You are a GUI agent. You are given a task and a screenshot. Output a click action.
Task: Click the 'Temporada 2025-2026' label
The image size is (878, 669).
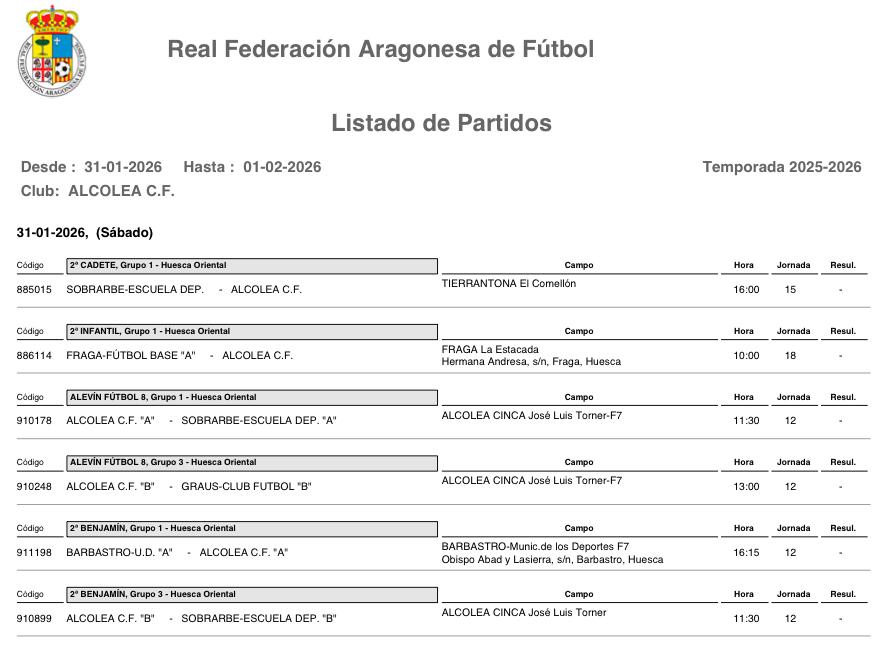pos(781,167)
